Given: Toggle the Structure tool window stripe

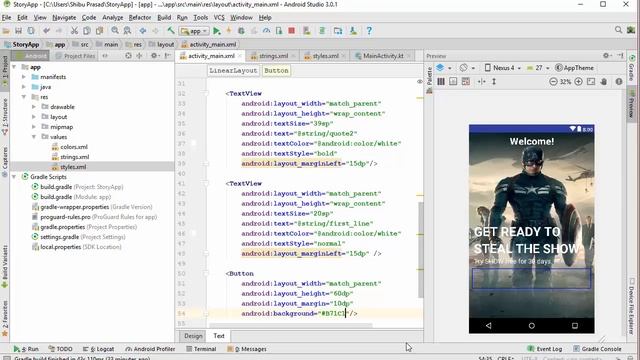Looking at the screenshot, I should 5,117.
